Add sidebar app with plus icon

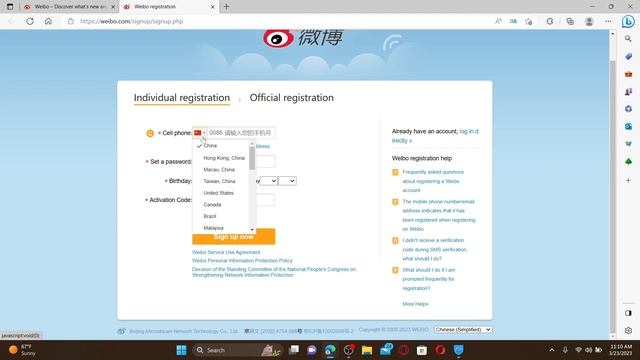coord(628,180)
